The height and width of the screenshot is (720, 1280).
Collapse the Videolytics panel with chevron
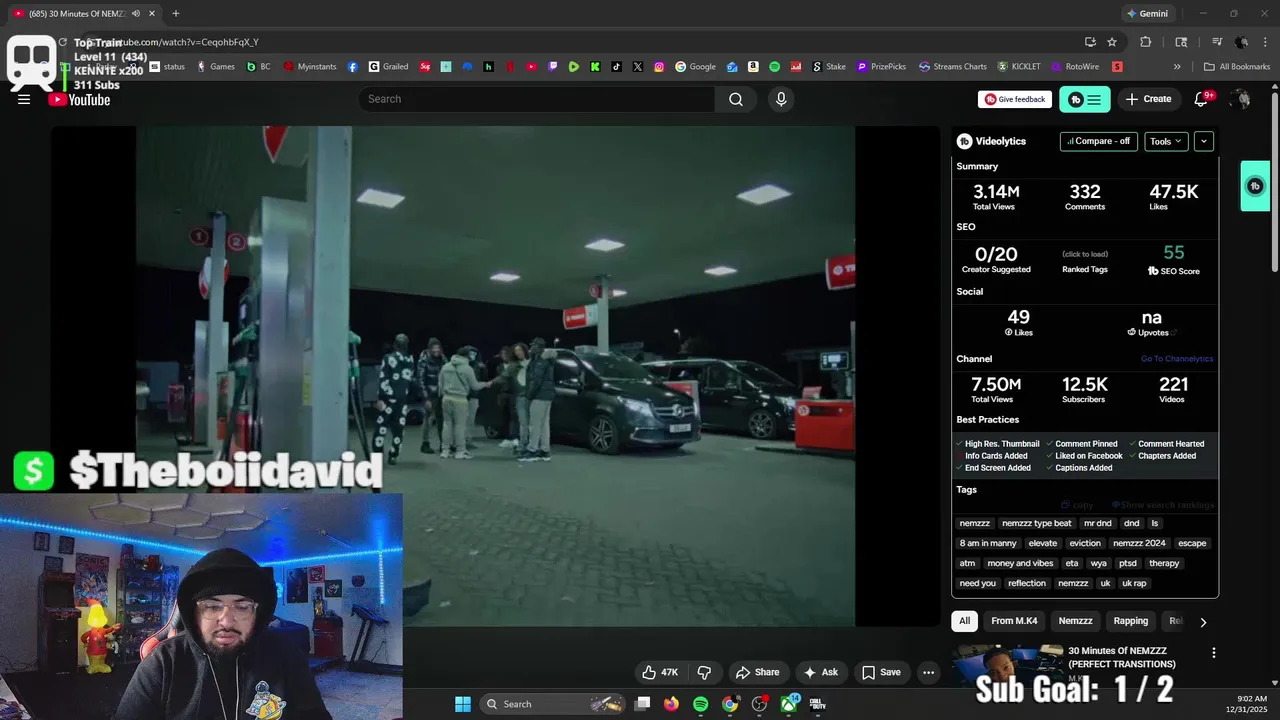[x=1204, y=141]
